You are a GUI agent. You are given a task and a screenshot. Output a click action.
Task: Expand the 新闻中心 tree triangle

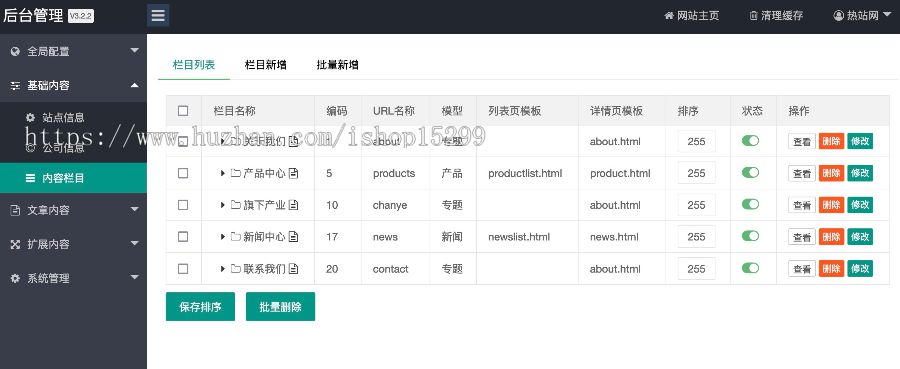point(223,236)
